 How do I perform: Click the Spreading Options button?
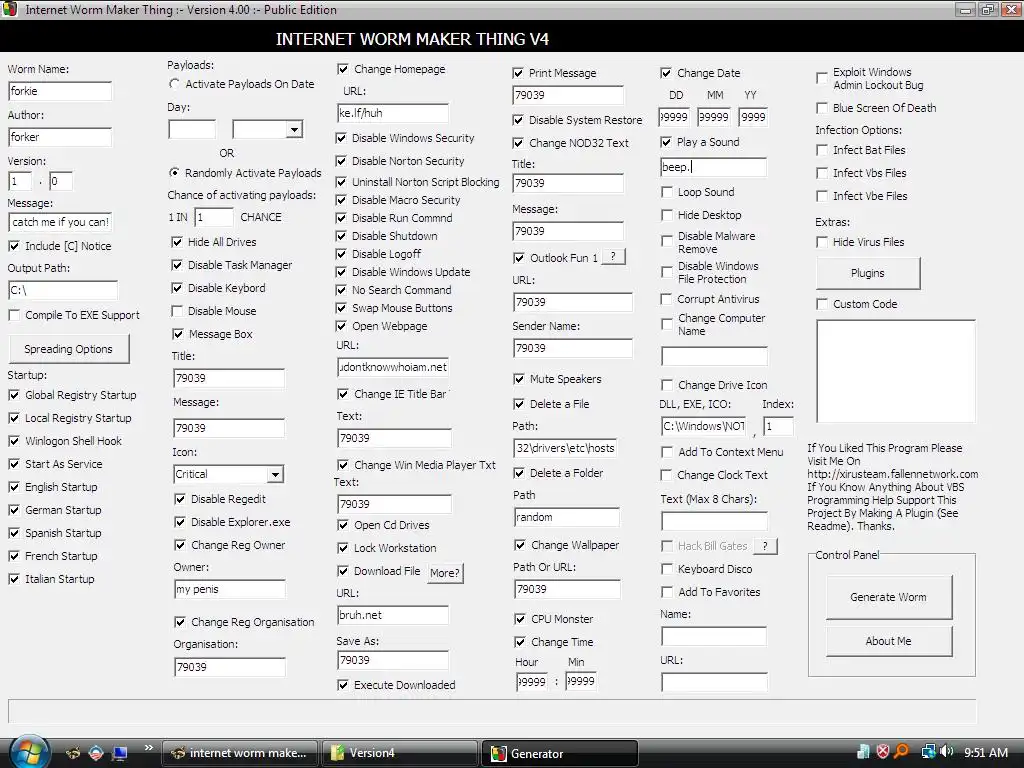click(x=69, y=349)
